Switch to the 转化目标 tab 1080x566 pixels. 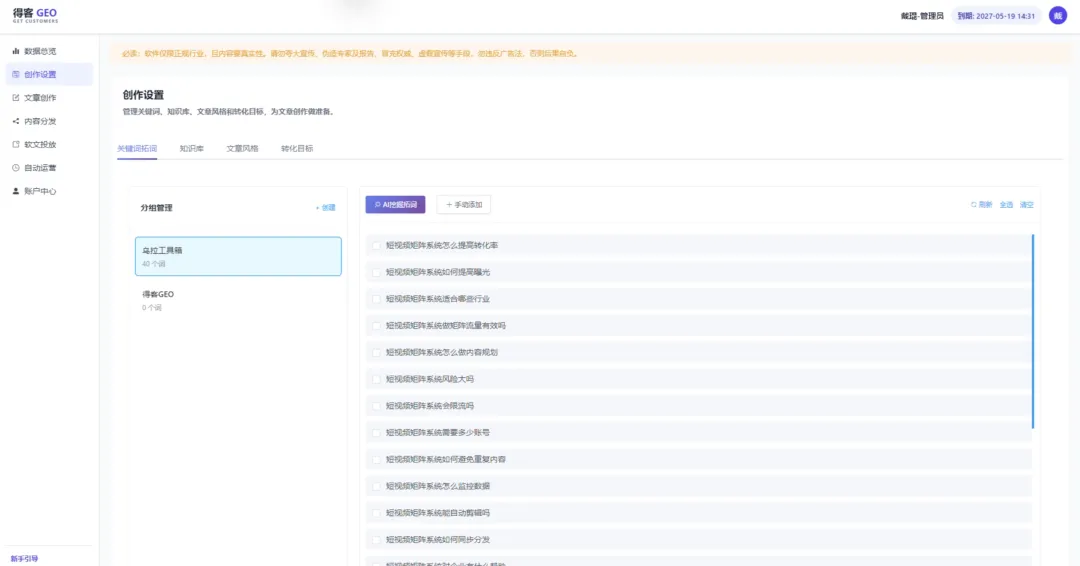click(297, 149)
